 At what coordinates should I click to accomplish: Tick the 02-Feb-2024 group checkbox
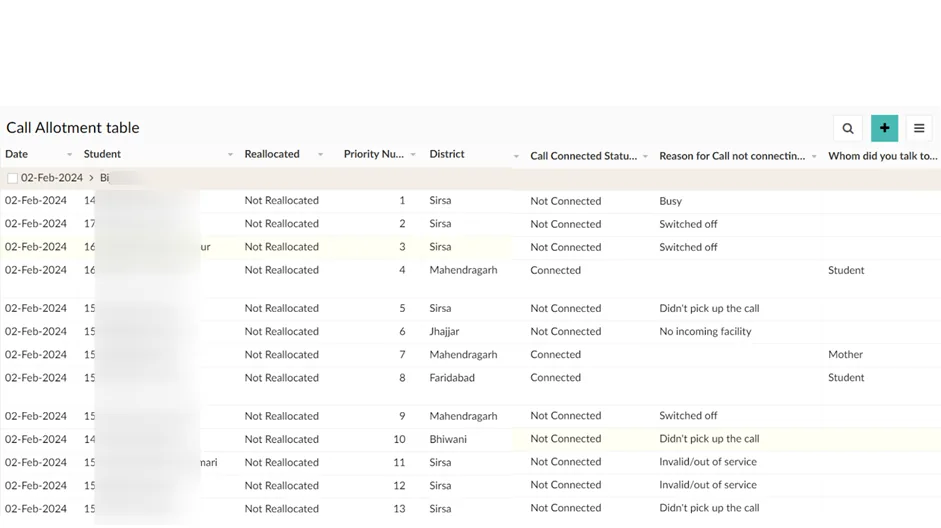click(x=12, y=178)
